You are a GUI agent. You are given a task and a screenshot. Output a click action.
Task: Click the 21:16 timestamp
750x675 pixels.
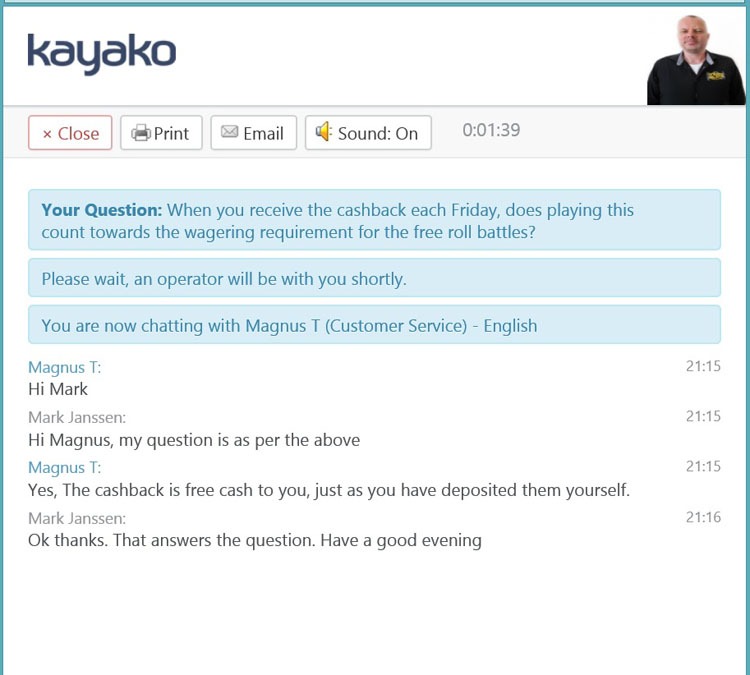[x=703, y=517]
